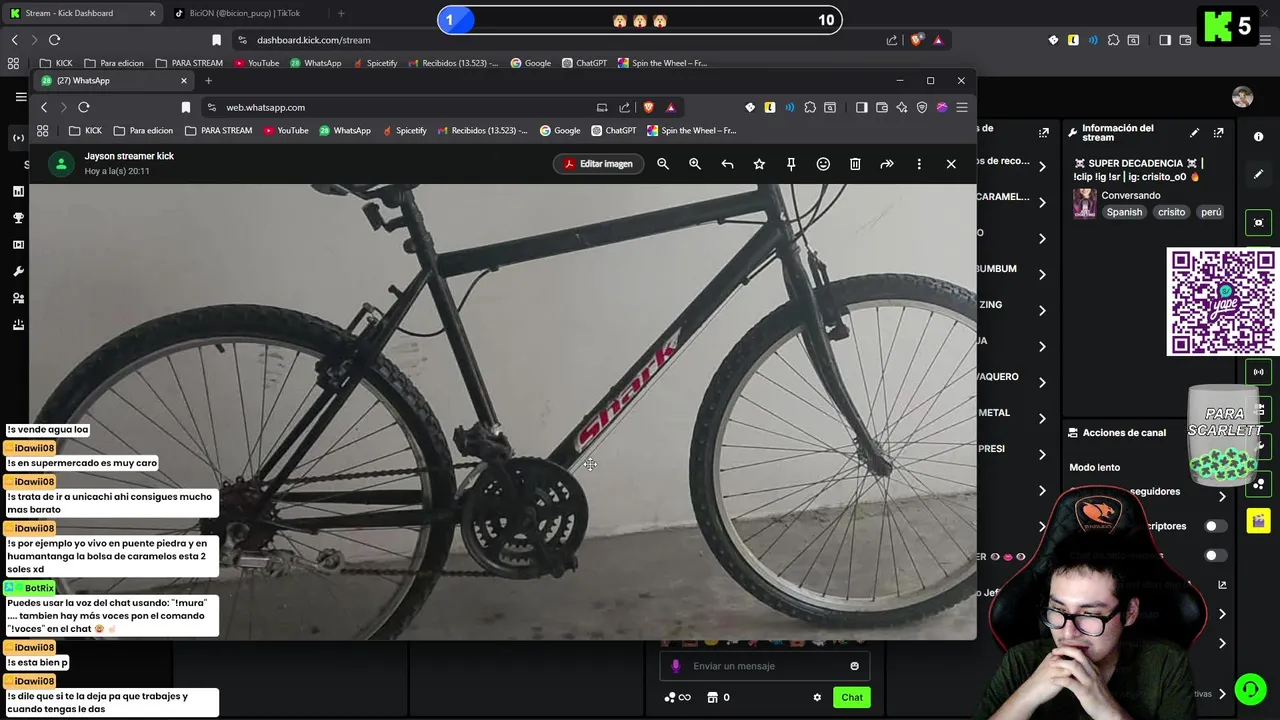This screenshot has width=1280, height=720.
Task: Open Brave wallet icon in WhatsApp window
Action: click(882, 107)
